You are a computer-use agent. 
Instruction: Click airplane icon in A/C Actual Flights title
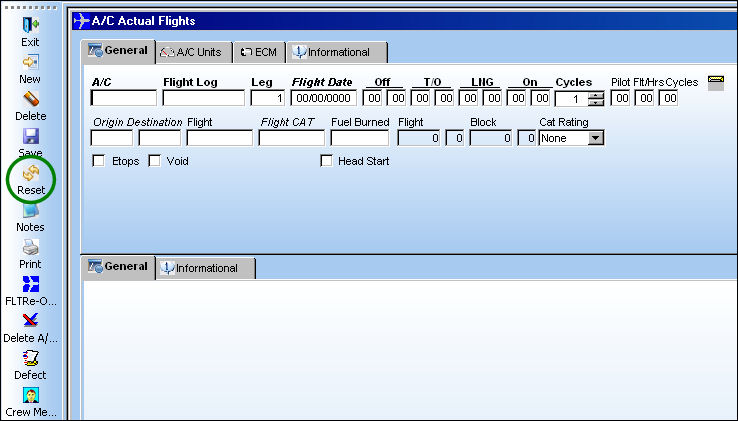pos(81,21)
